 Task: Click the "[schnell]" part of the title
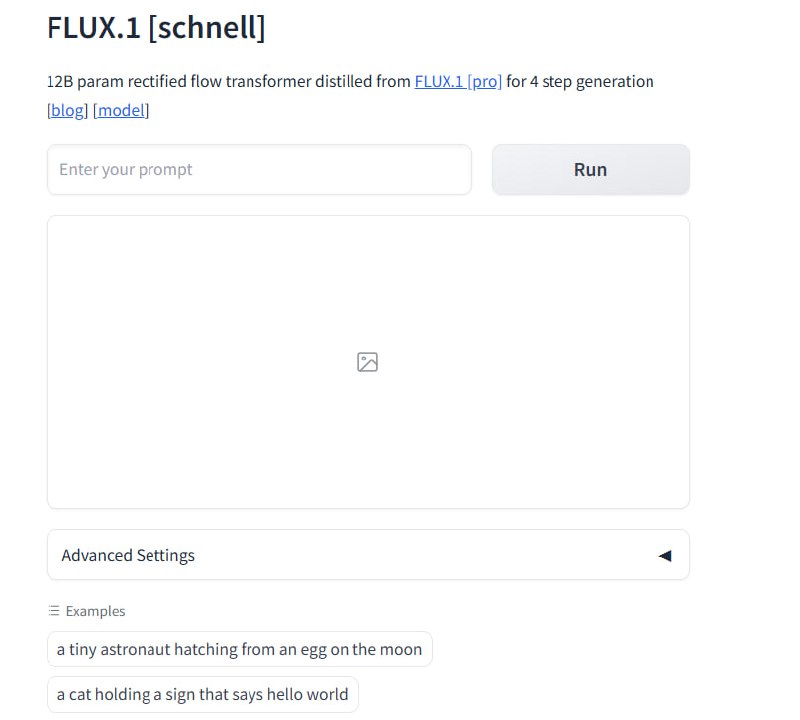[x=207, y=28]
